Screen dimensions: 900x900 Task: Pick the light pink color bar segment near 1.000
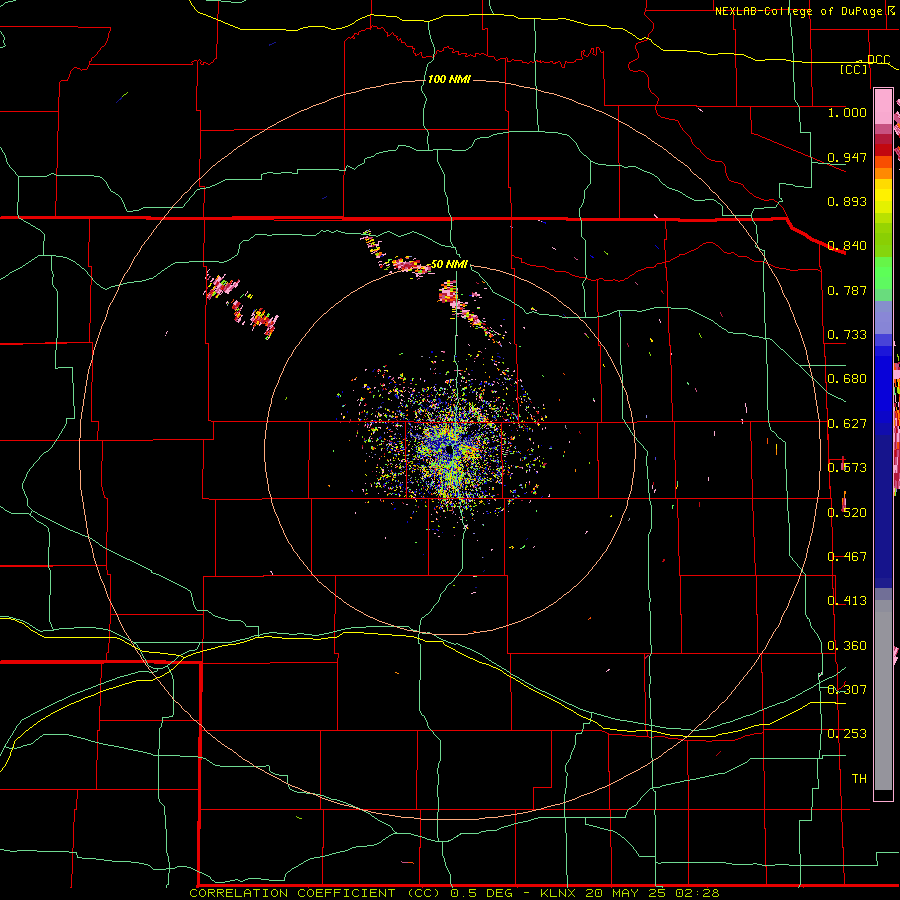883,107
